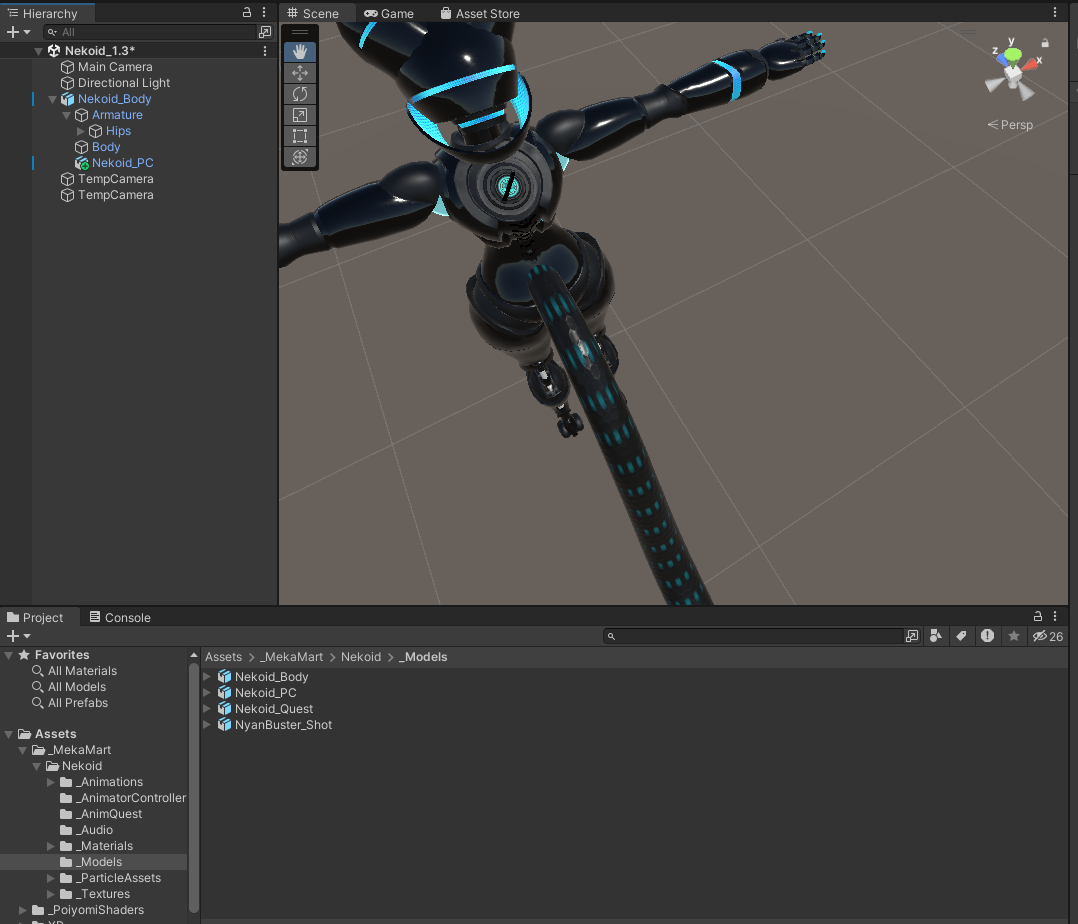Collapse the Nekoid_Body hierarchy object
The height and width of the screenshot is (924, 1078).
click(53, 99)
